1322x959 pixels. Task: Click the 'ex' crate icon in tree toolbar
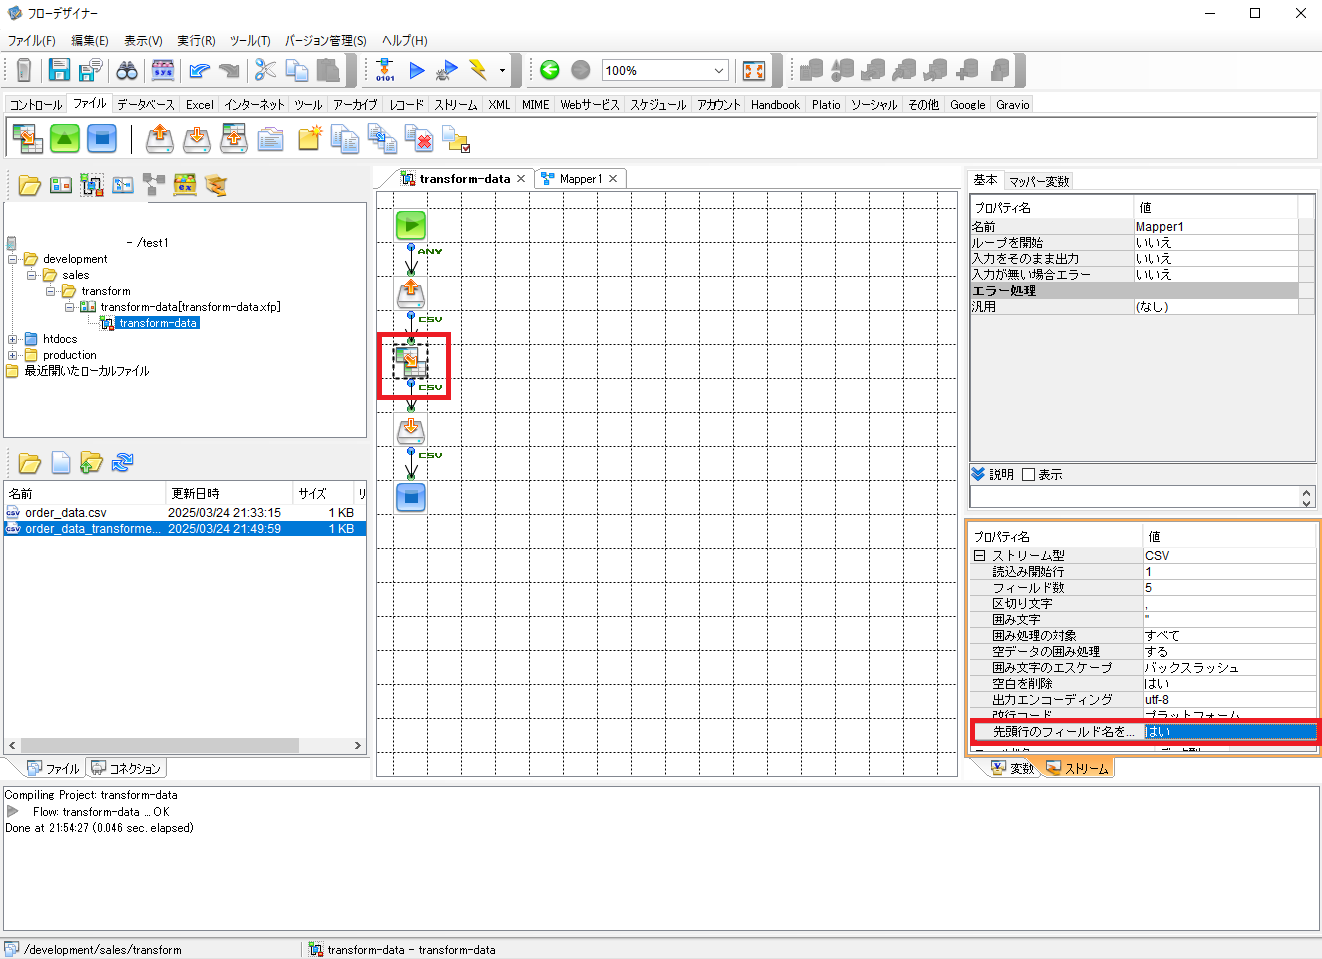pos(185,185)
